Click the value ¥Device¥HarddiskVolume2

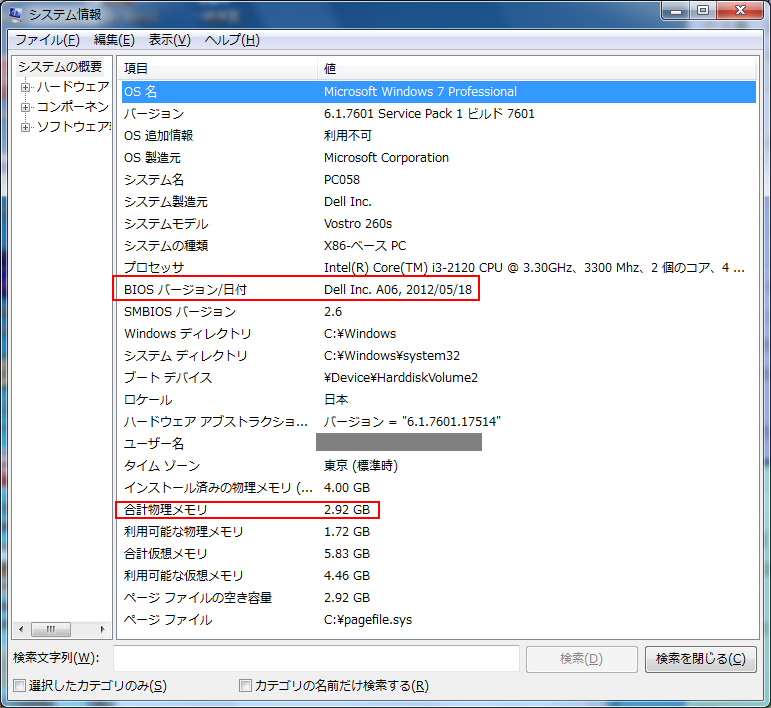click(x=401, y=378)
